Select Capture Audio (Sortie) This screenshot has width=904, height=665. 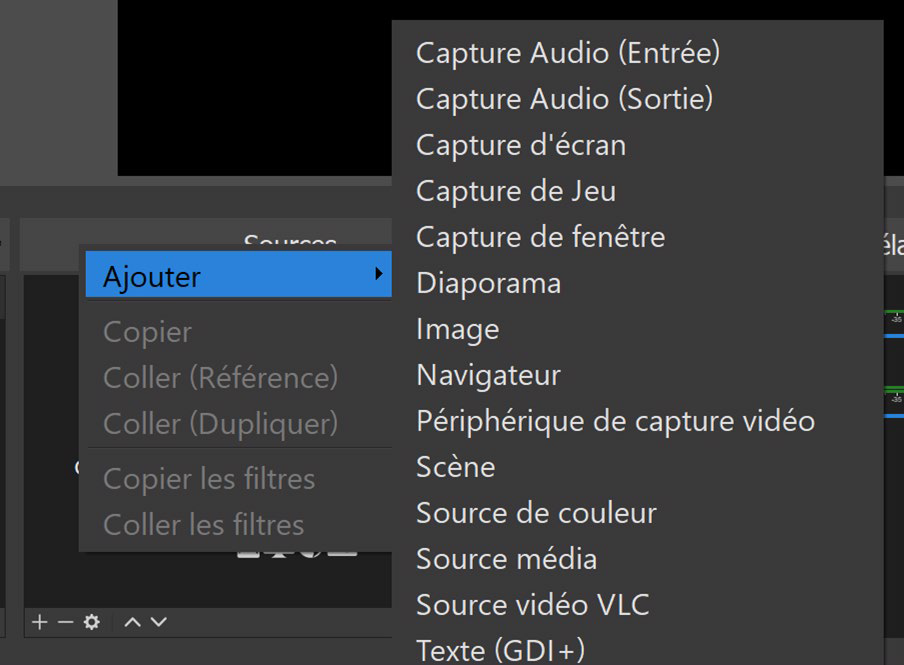pyautogui.click(x=564, y=99)
